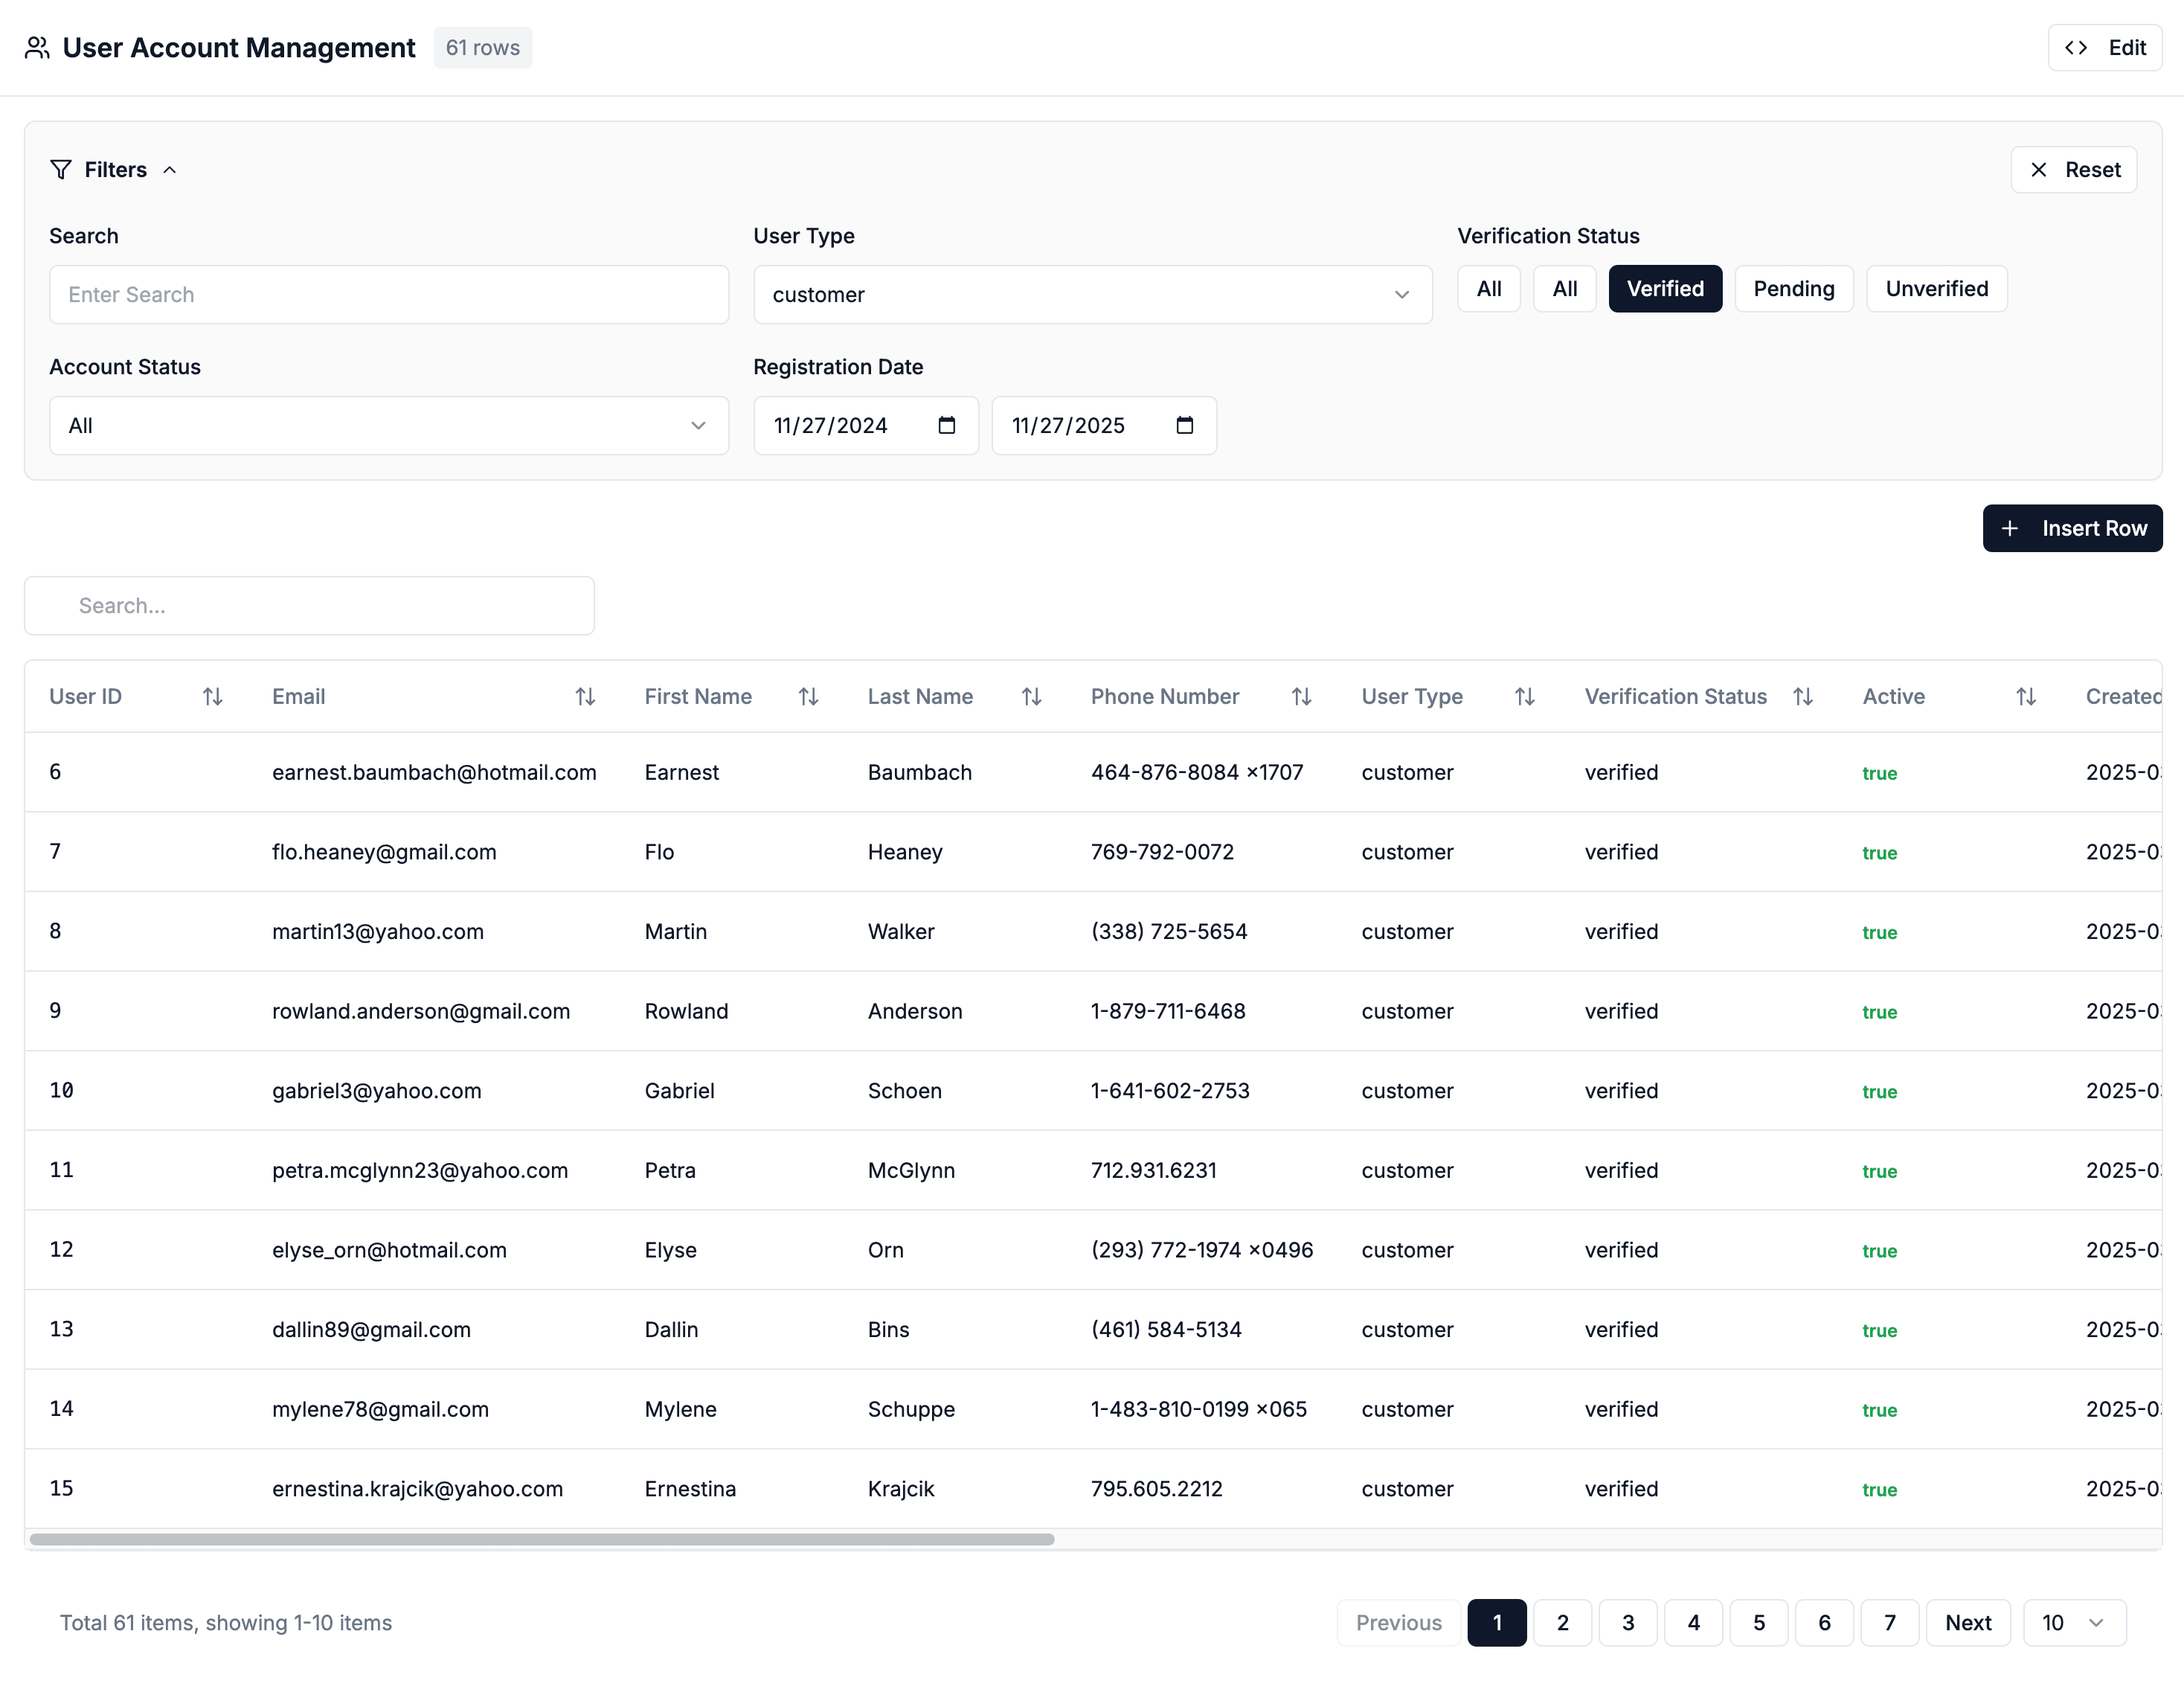This screenshot has height=1695, width=2184.
Task: Click the user management icon next to the page title
Action: (38, 47)
